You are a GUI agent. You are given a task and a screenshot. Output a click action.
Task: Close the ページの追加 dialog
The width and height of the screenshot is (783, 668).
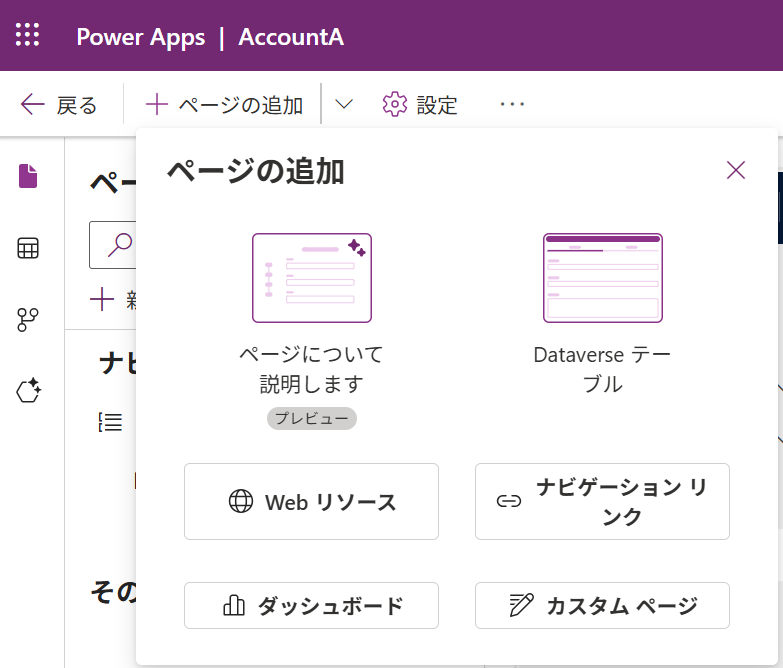pos(736,170)
